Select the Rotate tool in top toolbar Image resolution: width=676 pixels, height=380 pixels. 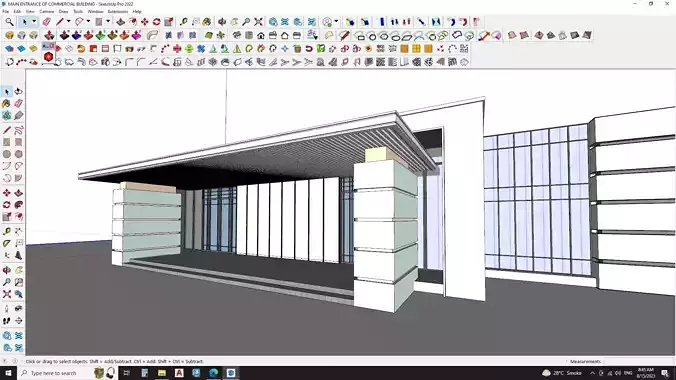tap(156, 22)
